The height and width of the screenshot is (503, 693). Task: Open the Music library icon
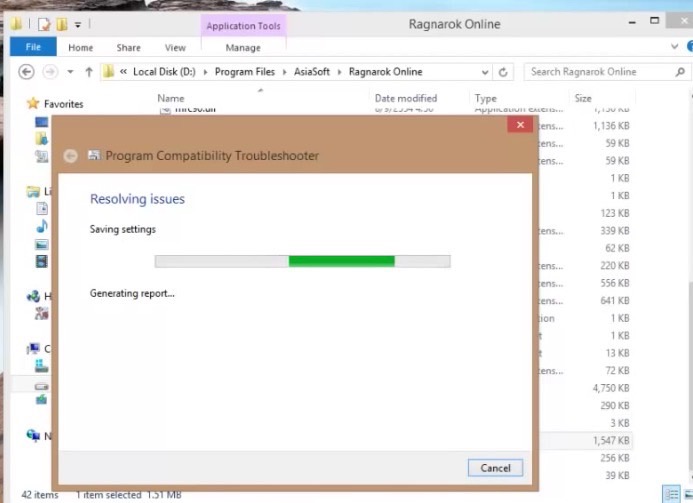click(42, 226)
